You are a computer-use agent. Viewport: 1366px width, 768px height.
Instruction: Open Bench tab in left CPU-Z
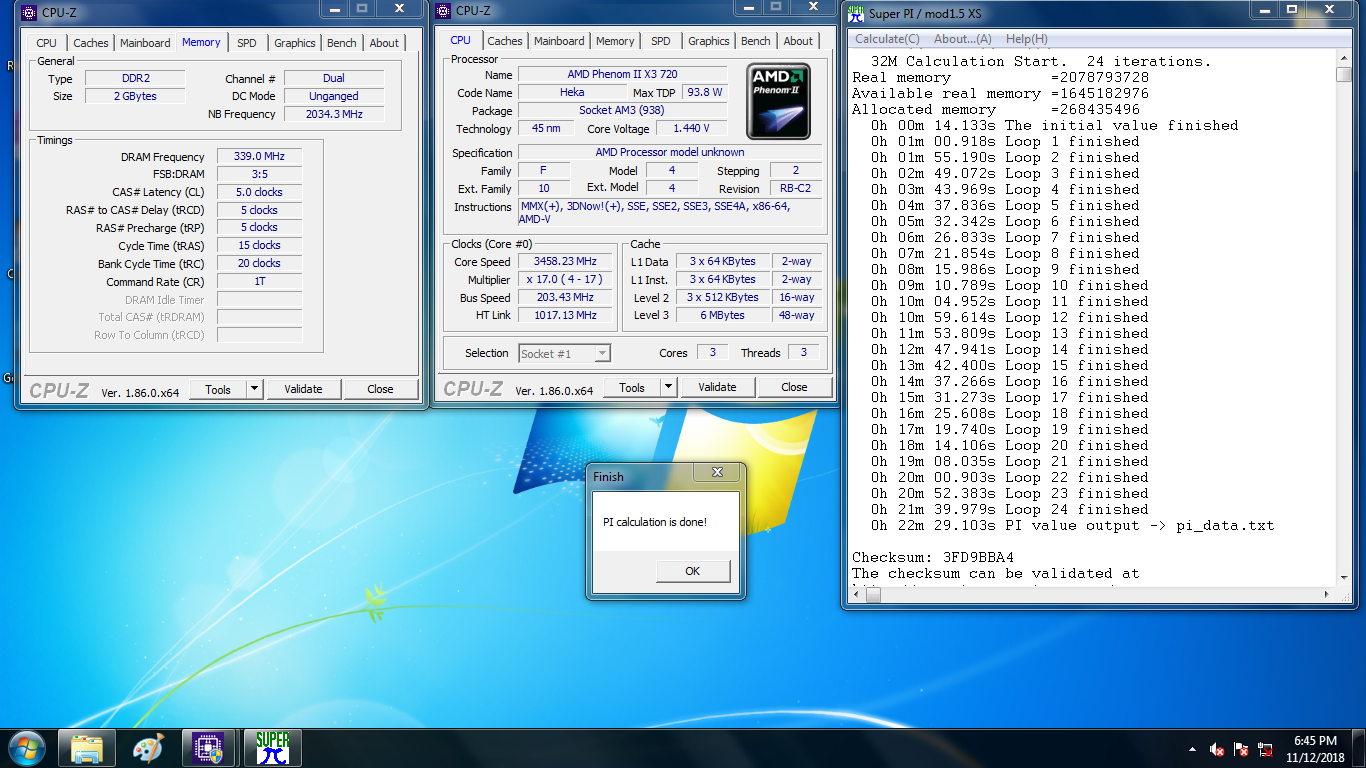coord(342,43)
